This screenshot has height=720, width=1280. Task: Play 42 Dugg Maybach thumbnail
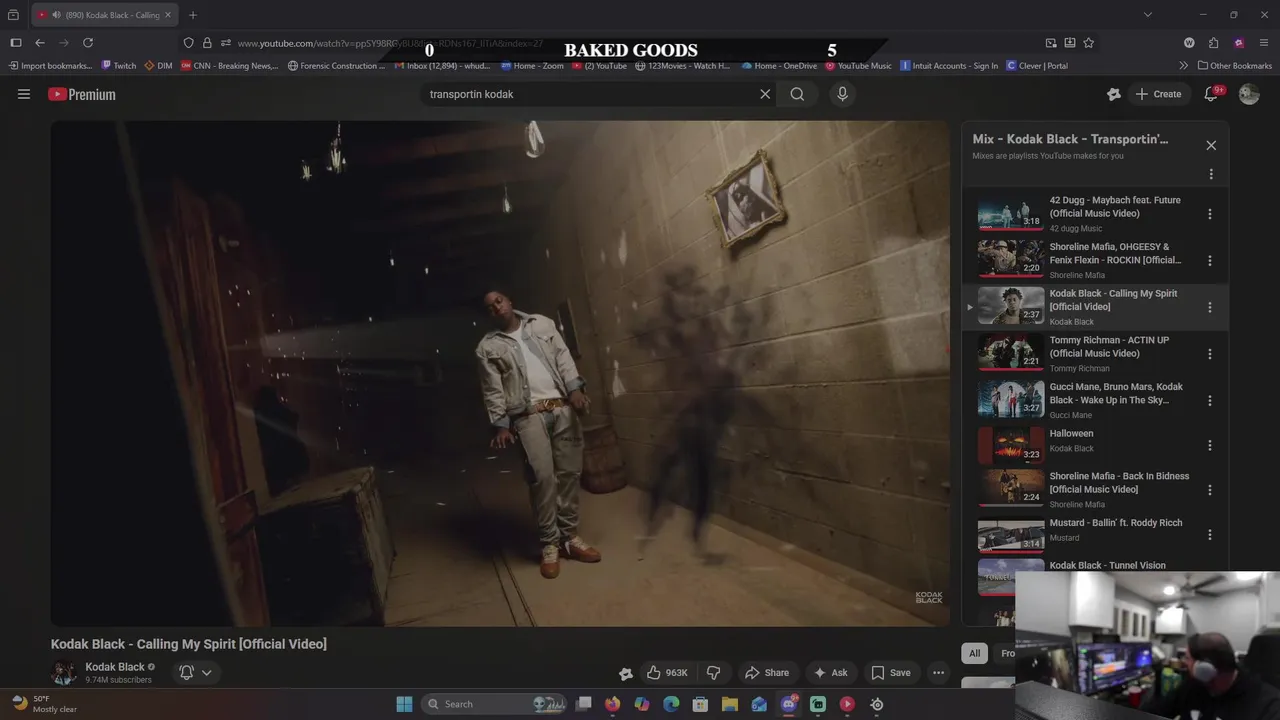(x=1010, y=214)
